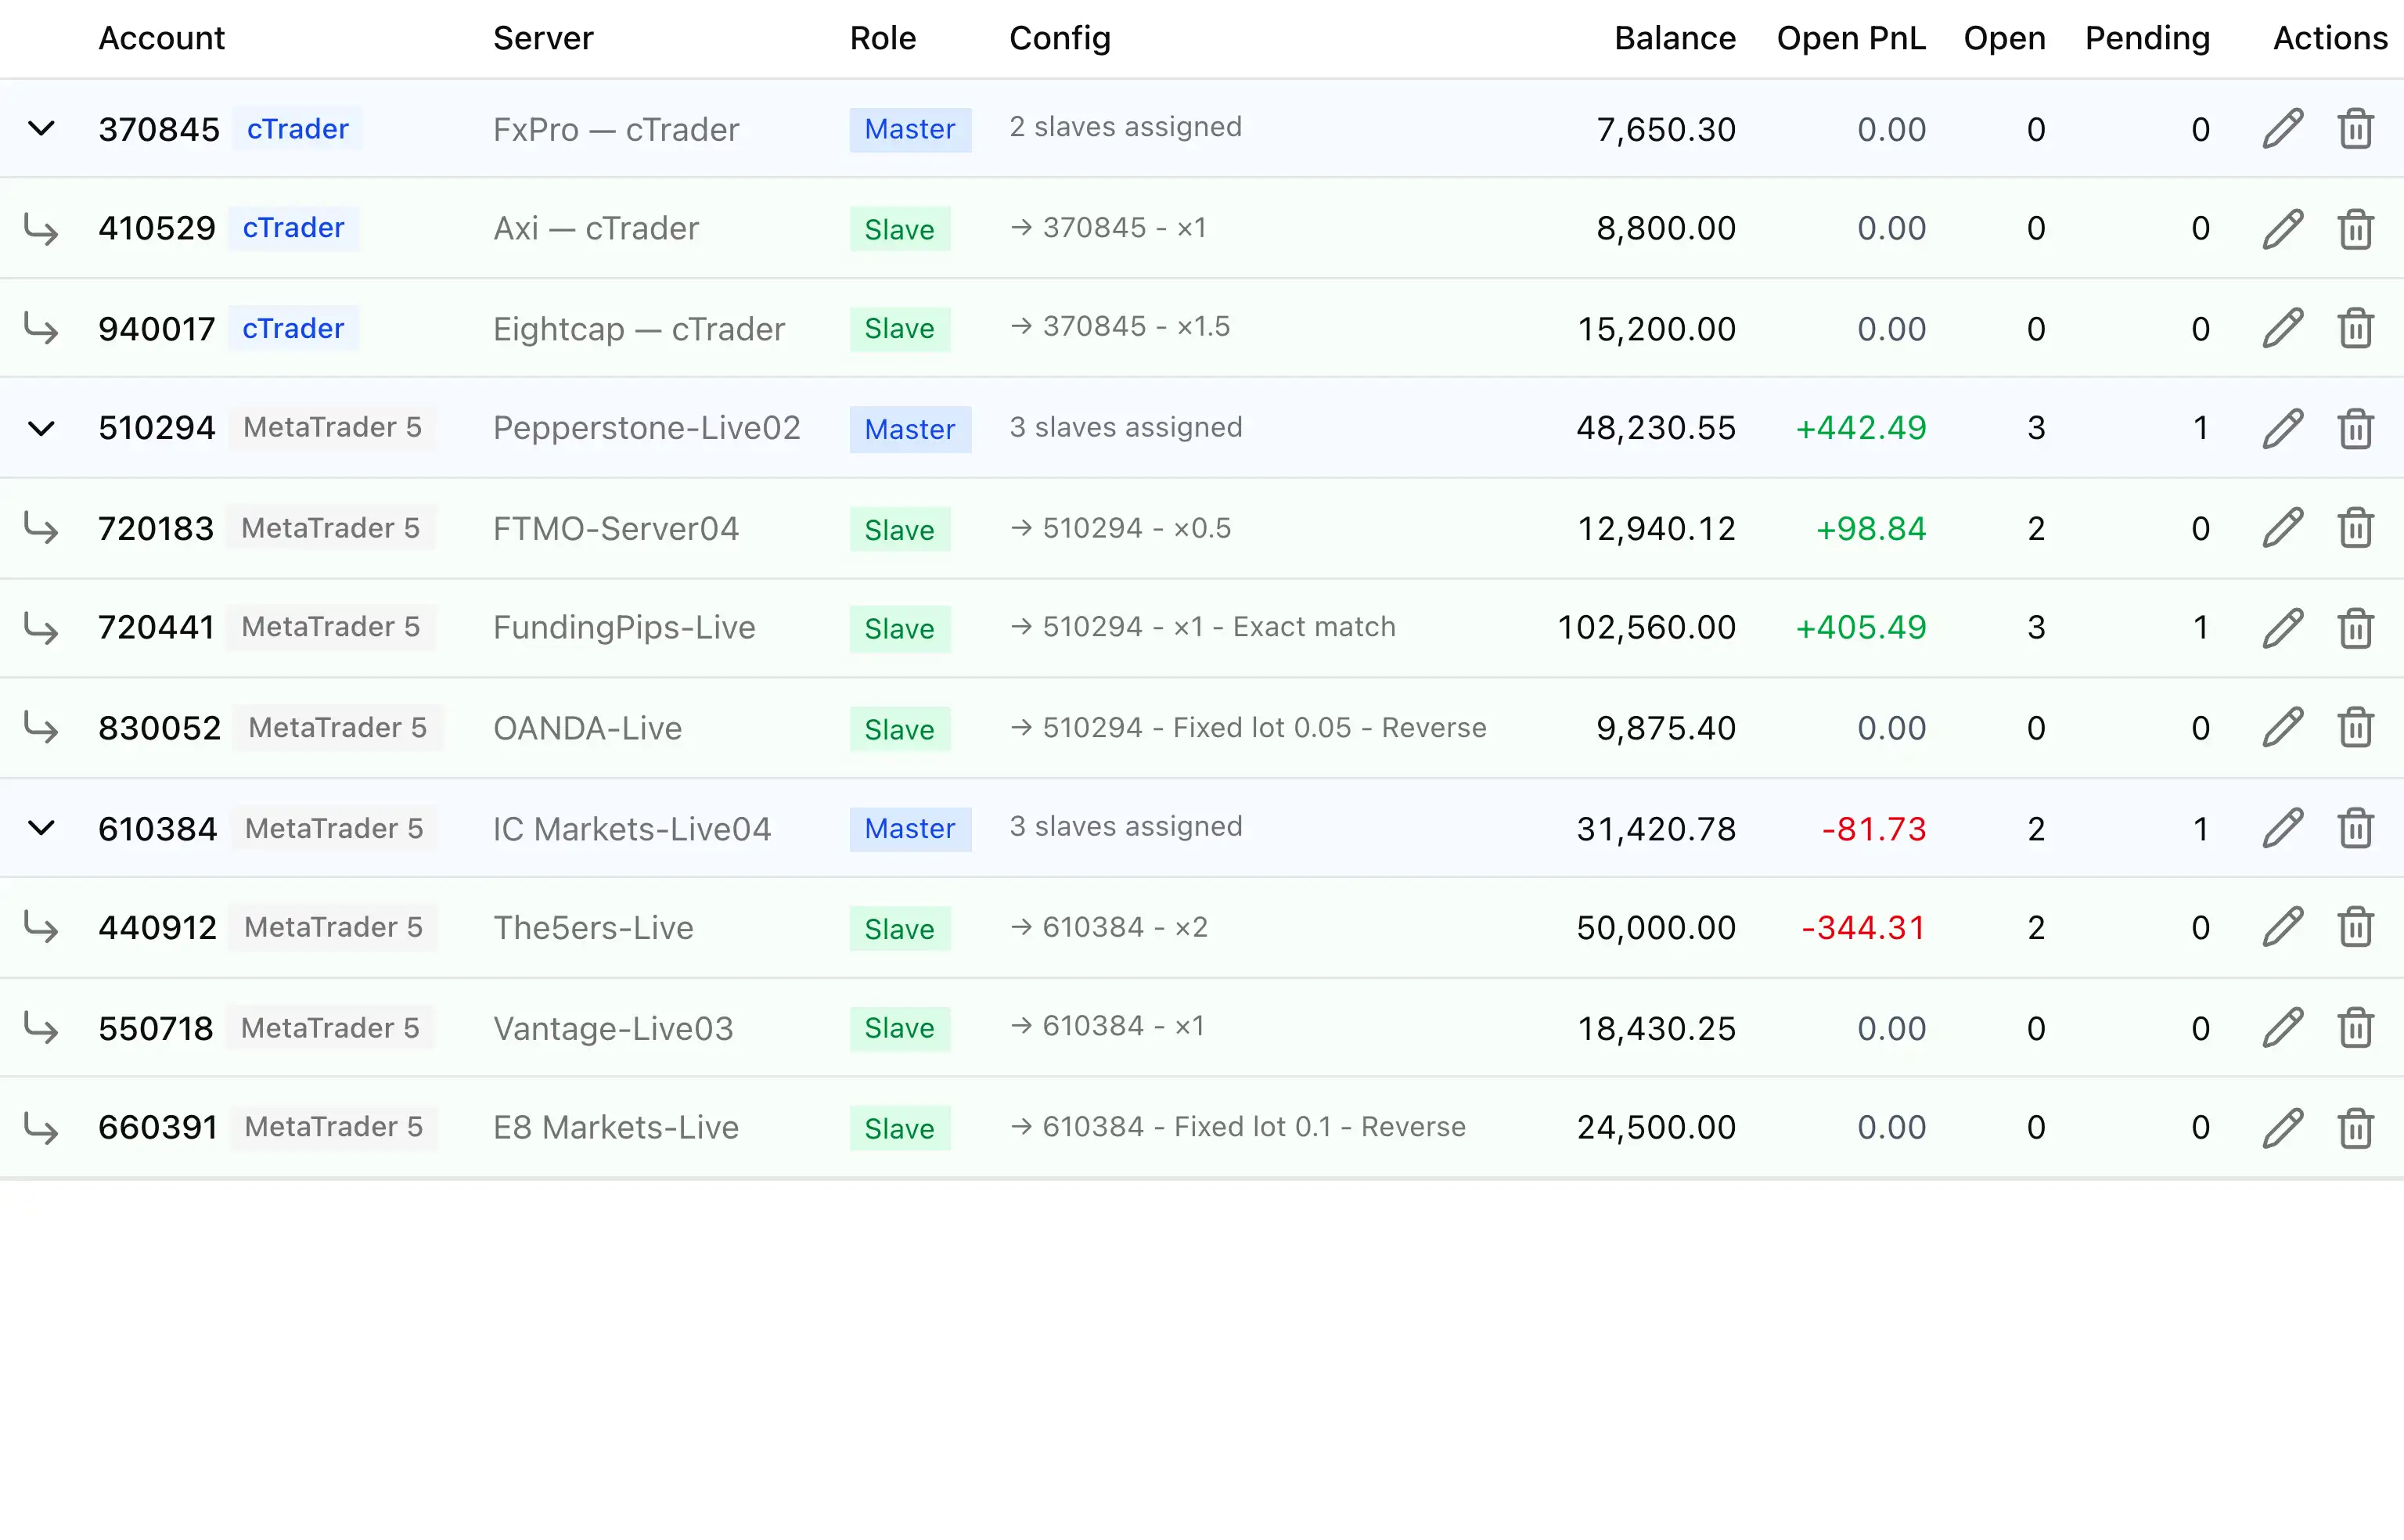The height and width of the screenshot is (1540, 2404).
Task: Edit account 720441 with pencil icon
Action: 2283,628
